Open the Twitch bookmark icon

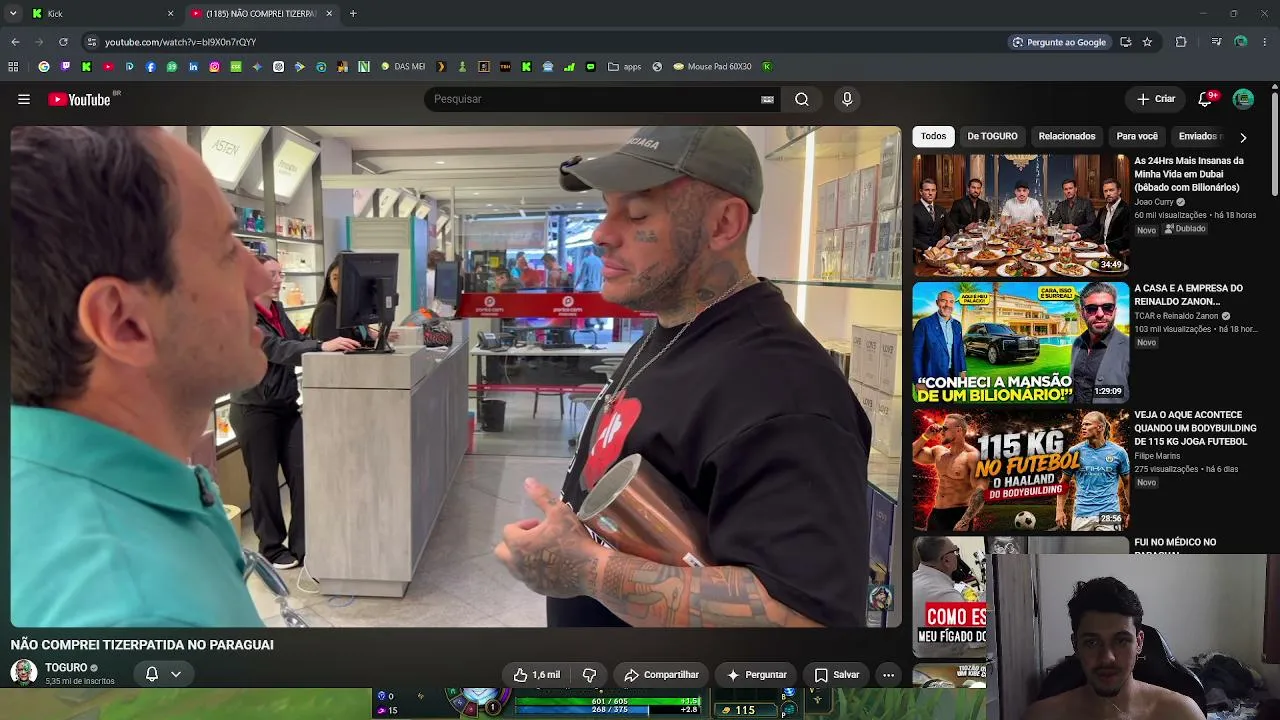[65, 67]
